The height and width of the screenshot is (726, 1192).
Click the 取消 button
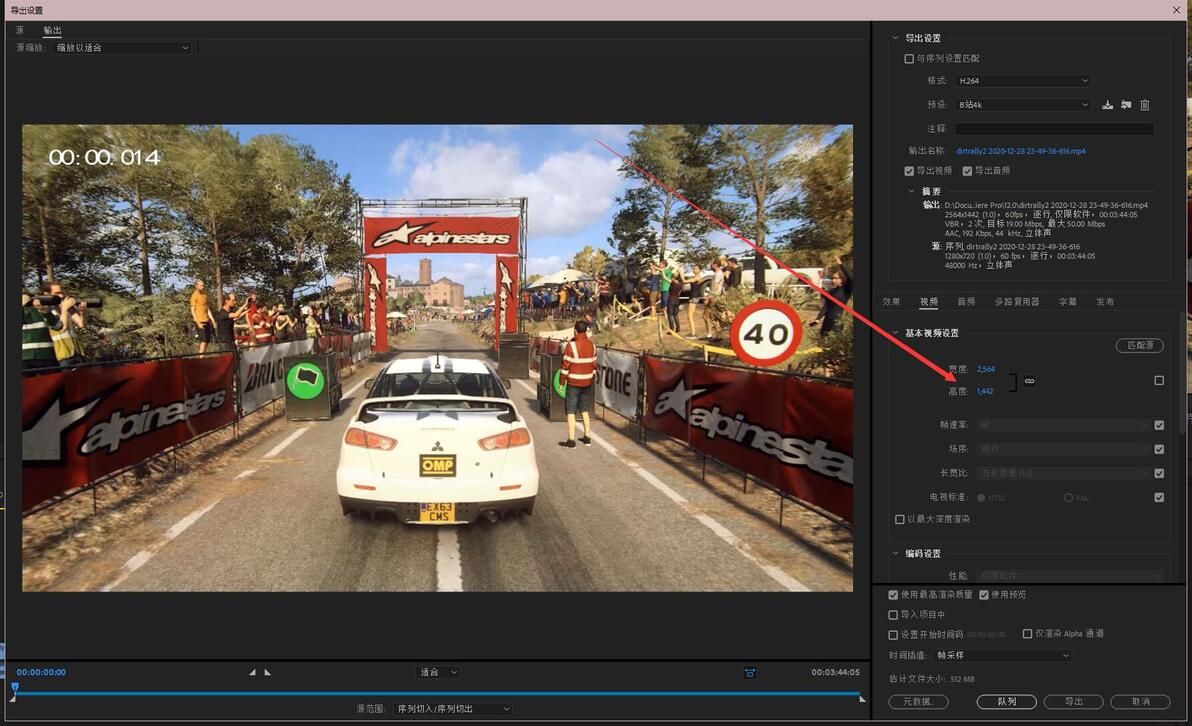(x=1140, y=702)
